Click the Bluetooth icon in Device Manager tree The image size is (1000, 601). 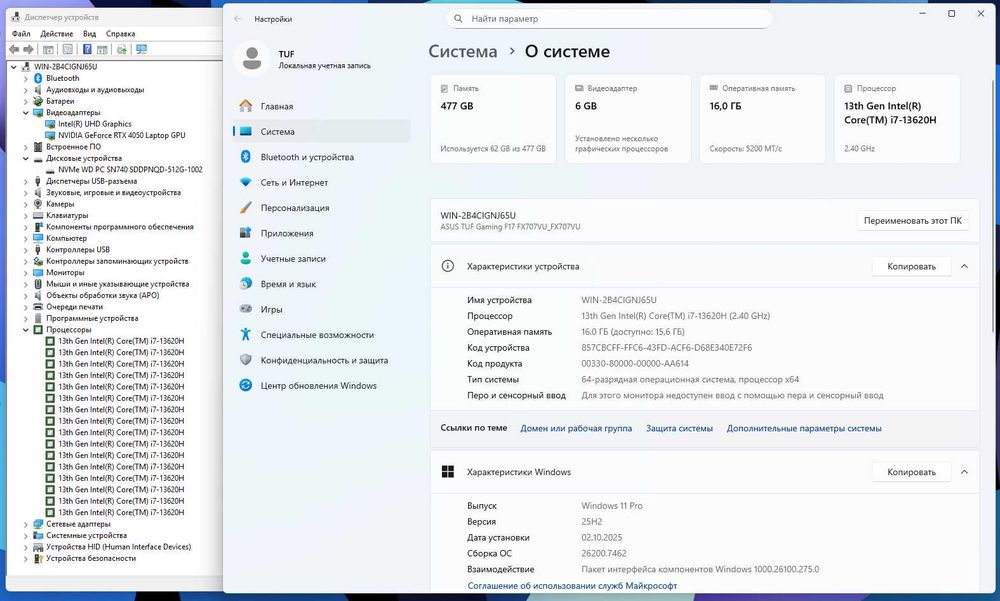(x=38, y=78)
